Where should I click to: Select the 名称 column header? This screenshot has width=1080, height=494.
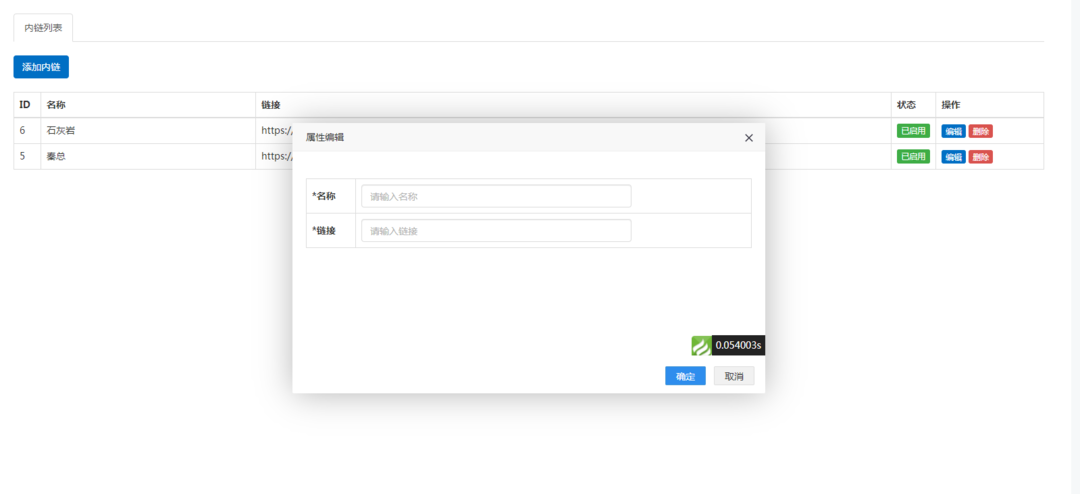[x=56, y=105]
